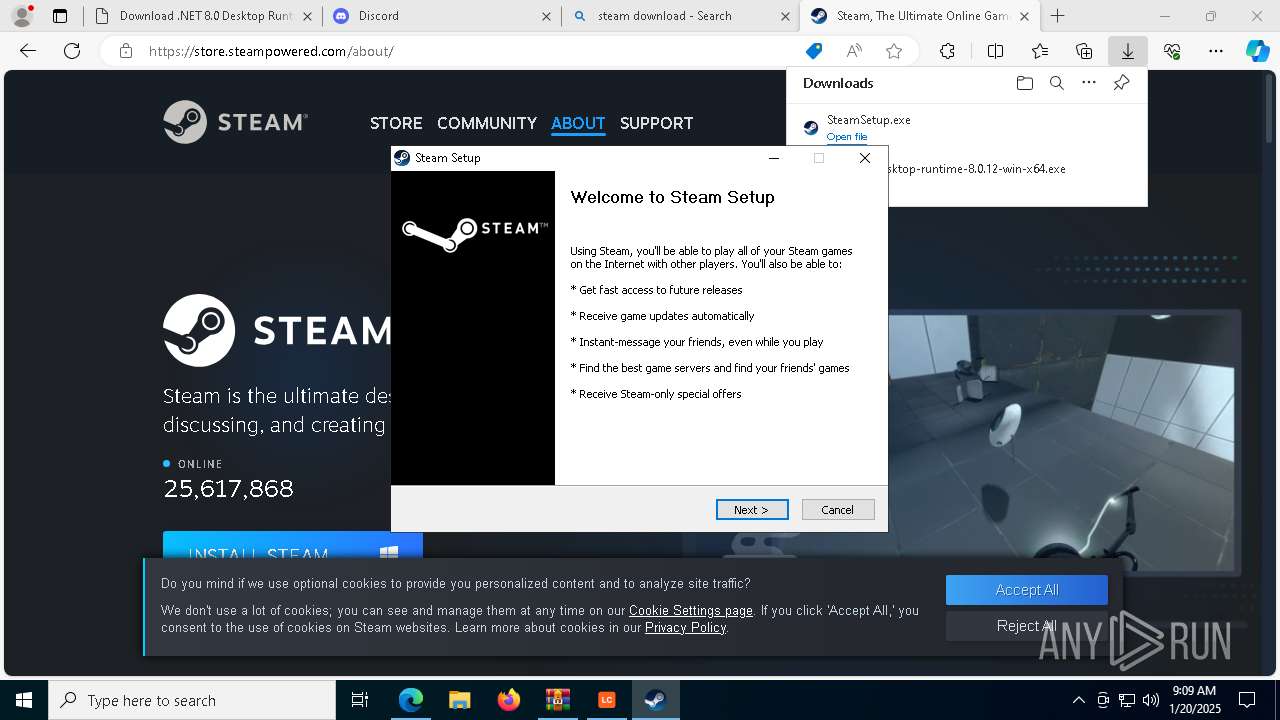Open Microsoft Edge from taskbar

pyautogui.click(x=411, y=700)
